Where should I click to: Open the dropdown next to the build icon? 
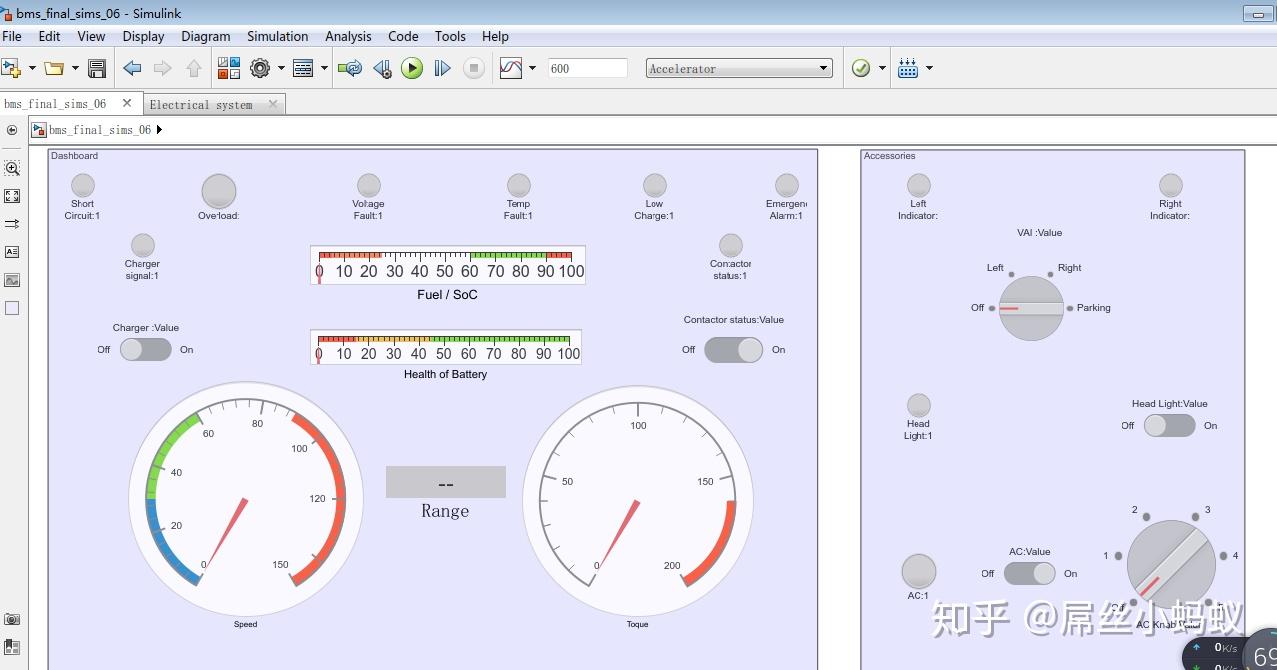click(x=928, y=67)
